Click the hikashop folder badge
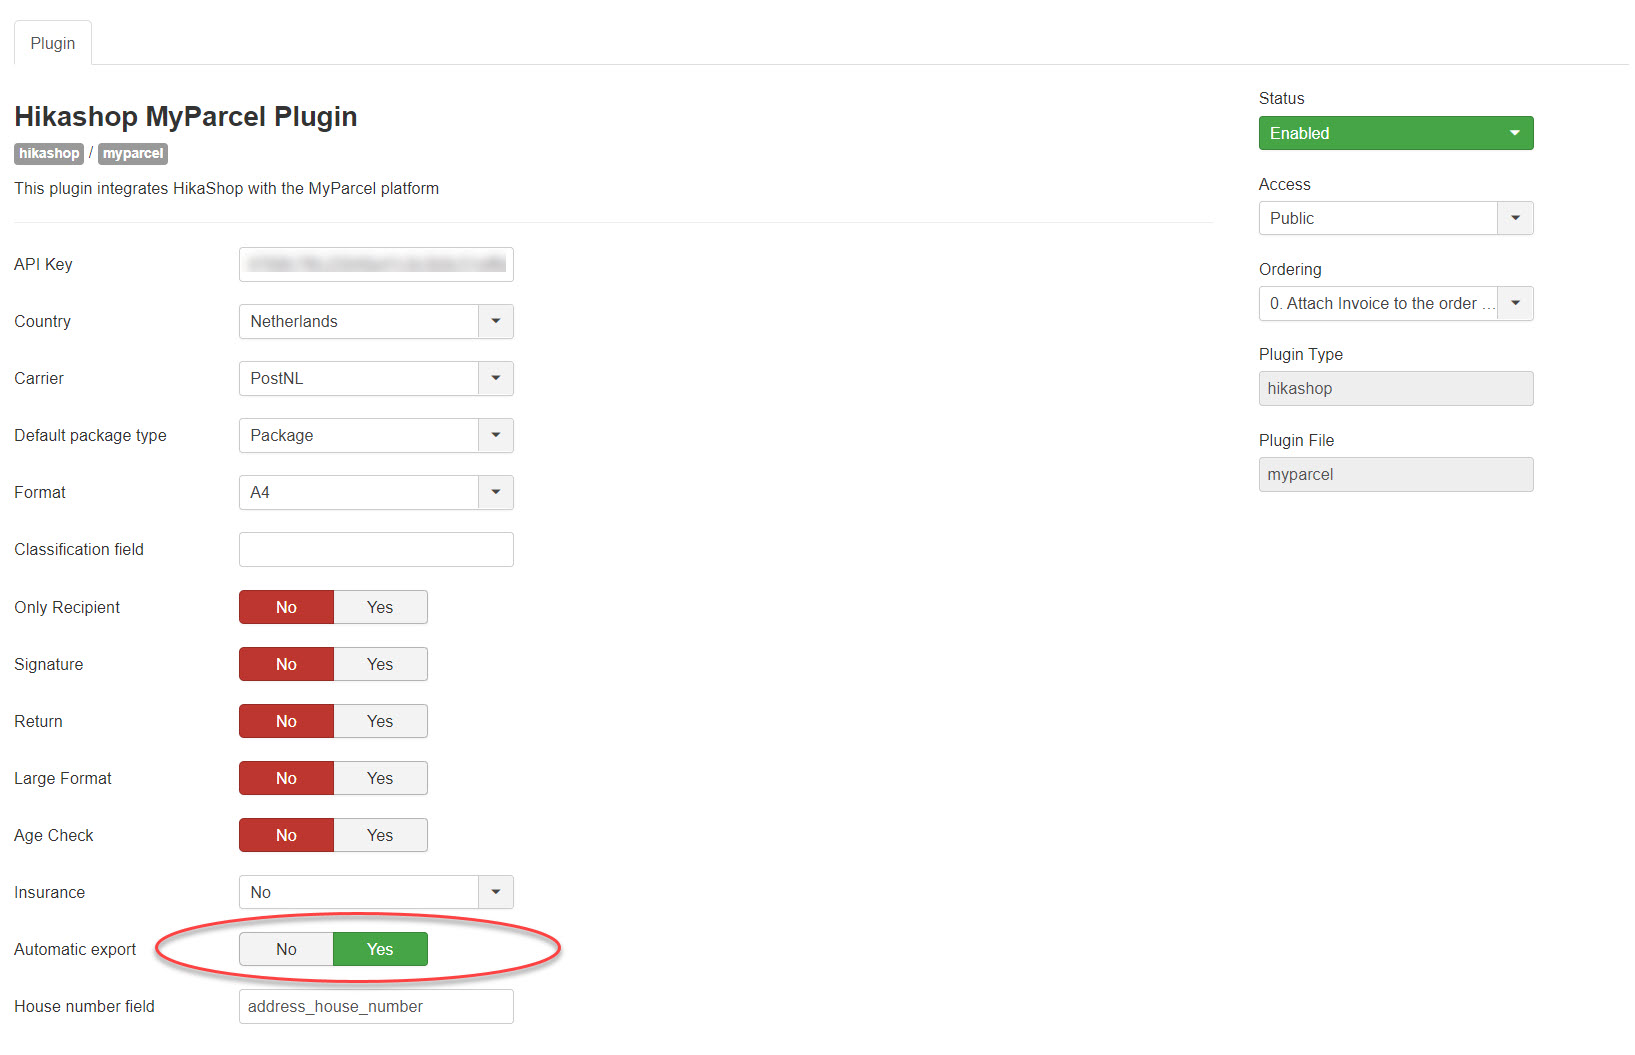Image resolution: width=1635 pixels, height=1055 pixels. 49,153
